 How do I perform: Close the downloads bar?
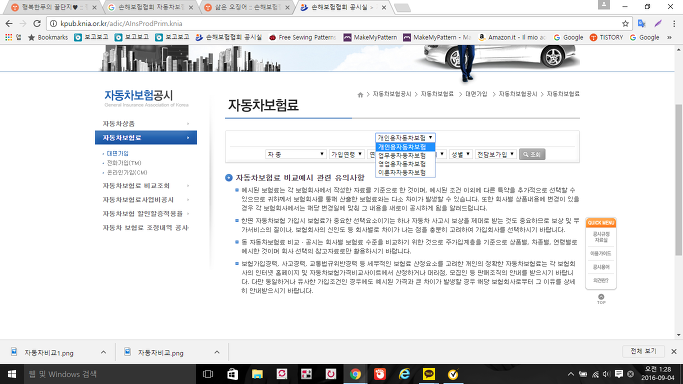674,351
